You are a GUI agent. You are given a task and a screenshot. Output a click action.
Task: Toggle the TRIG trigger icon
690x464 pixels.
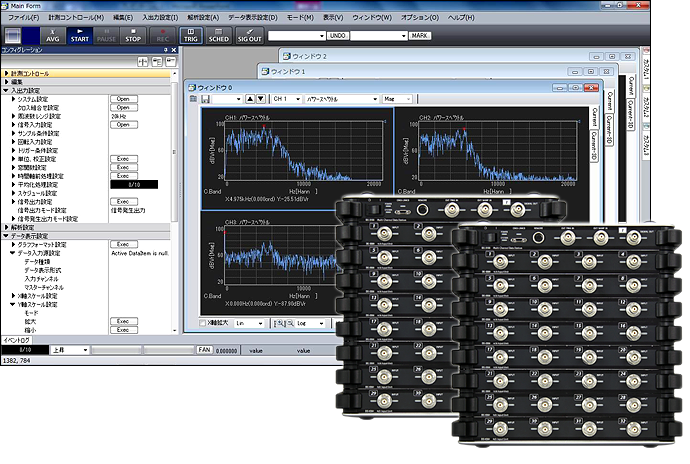click(x=191, y=35)
